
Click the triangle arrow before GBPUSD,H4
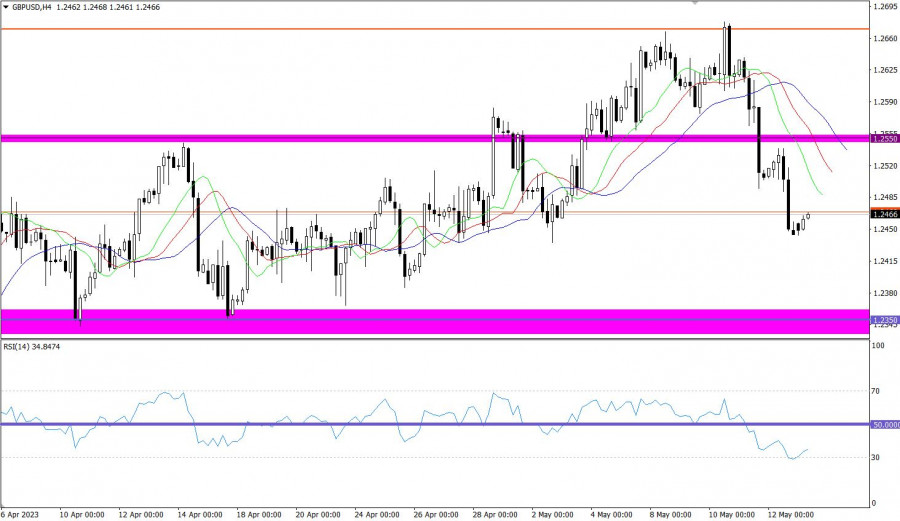(5, 7)
